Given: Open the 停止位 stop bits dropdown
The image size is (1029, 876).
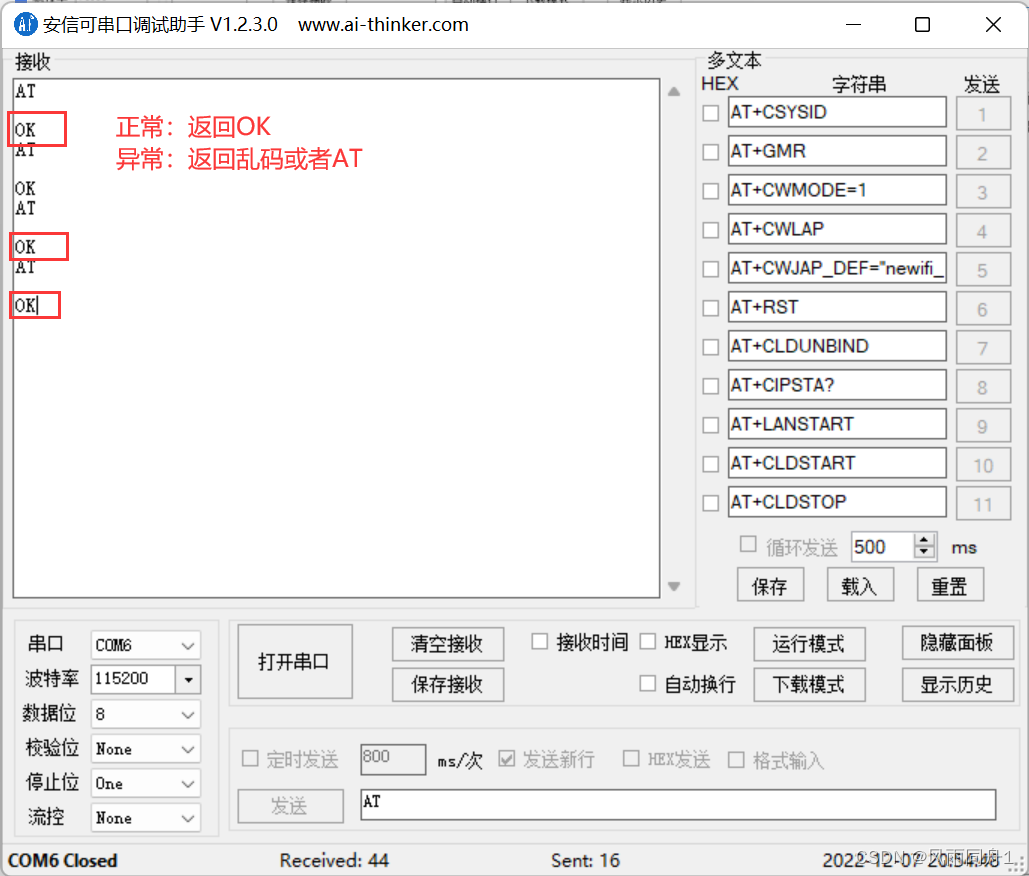Looking at the screenshot, I should (186, 783).
